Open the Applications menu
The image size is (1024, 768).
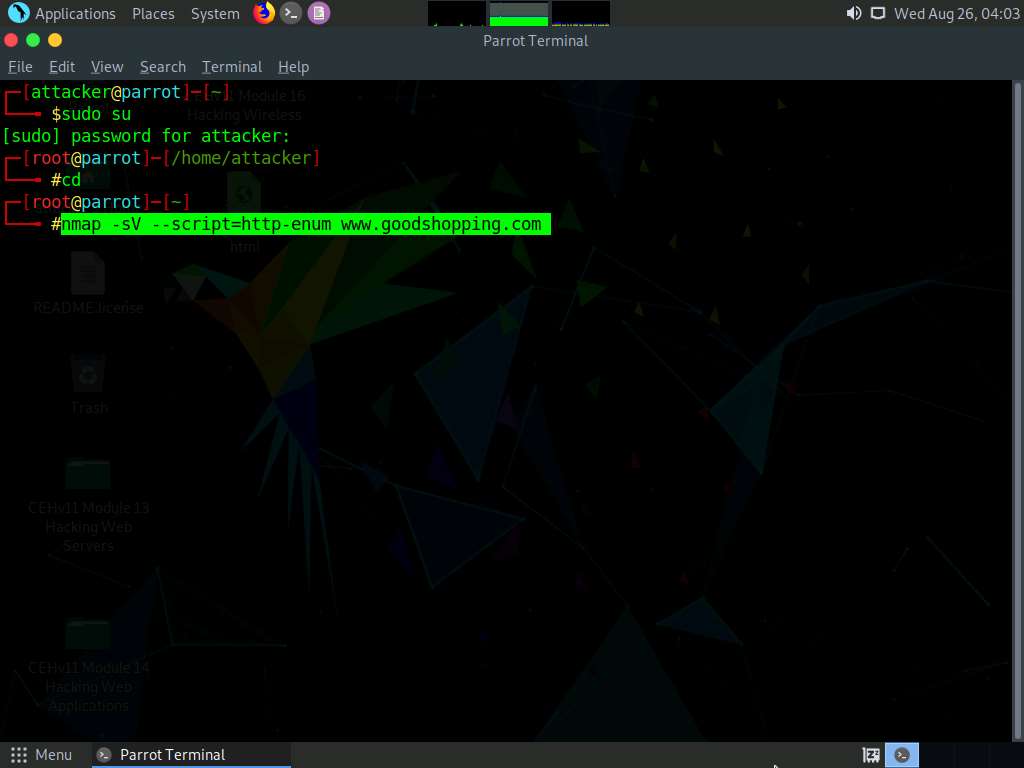75,14
